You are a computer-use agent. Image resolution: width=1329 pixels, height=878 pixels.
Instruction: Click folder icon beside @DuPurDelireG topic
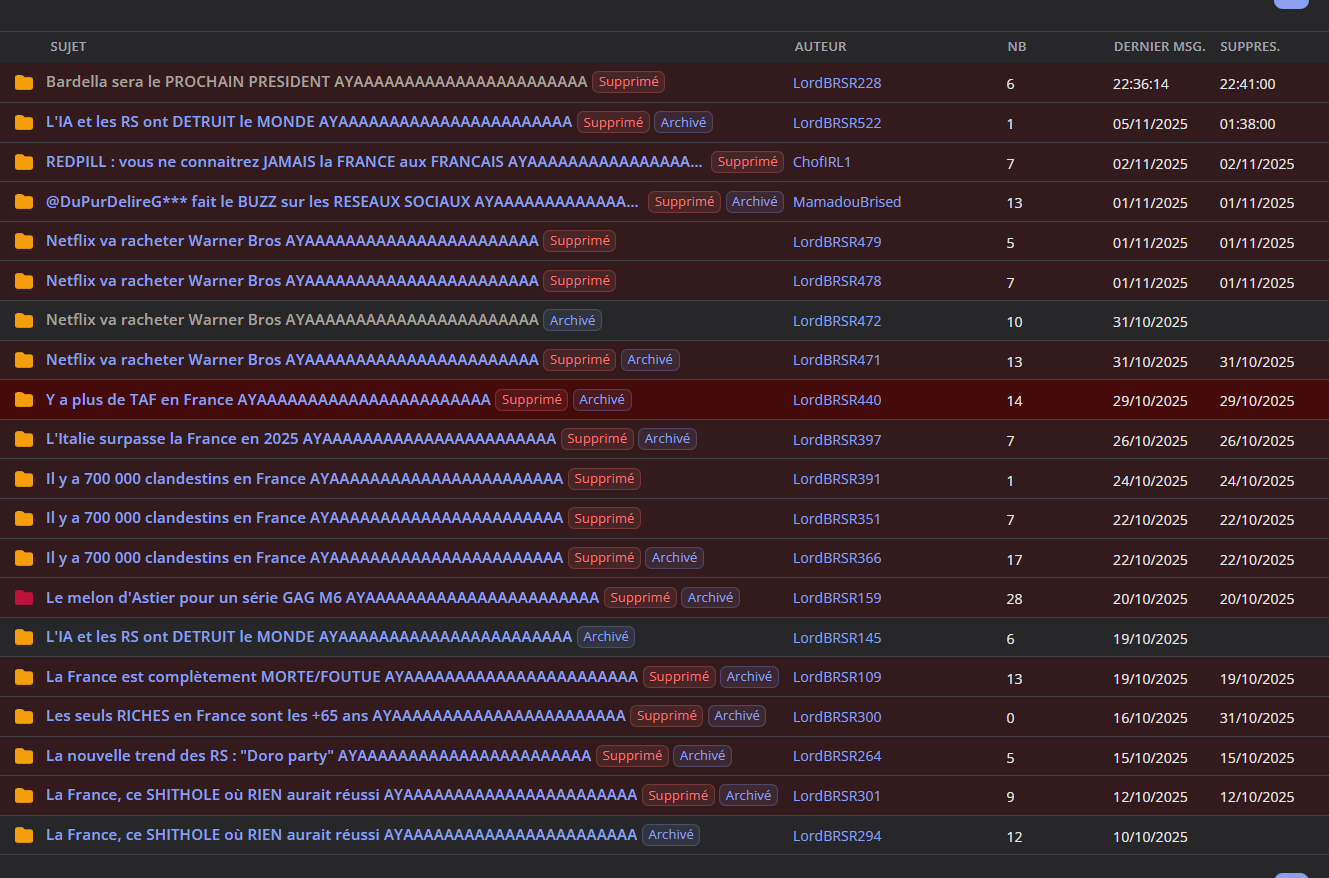click(24, 202)
